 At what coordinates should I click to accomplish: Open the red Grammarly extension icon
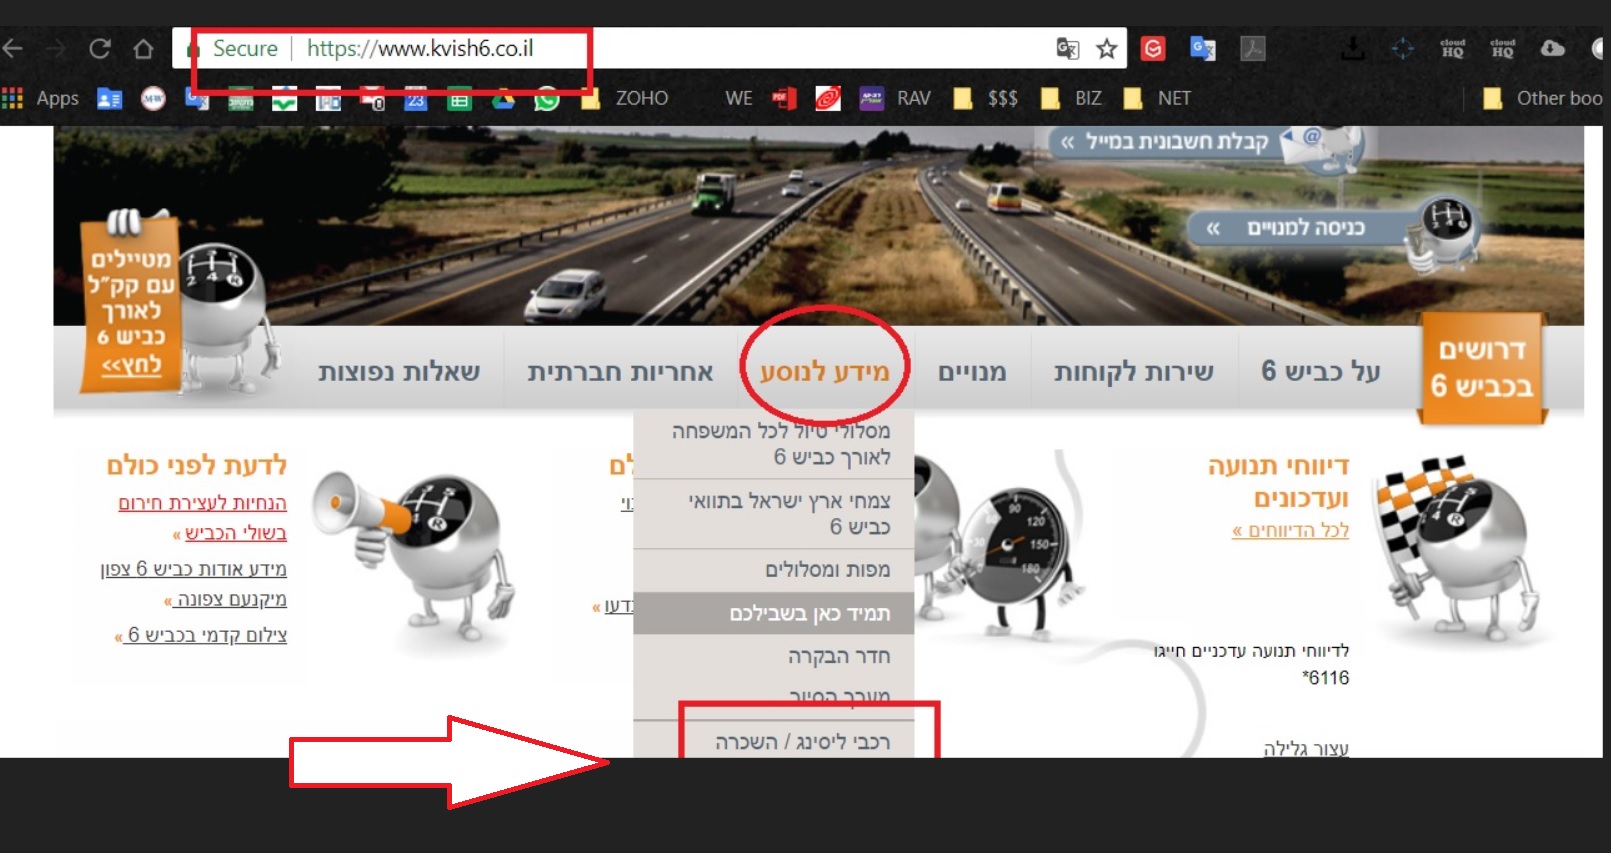(1153, 48)
